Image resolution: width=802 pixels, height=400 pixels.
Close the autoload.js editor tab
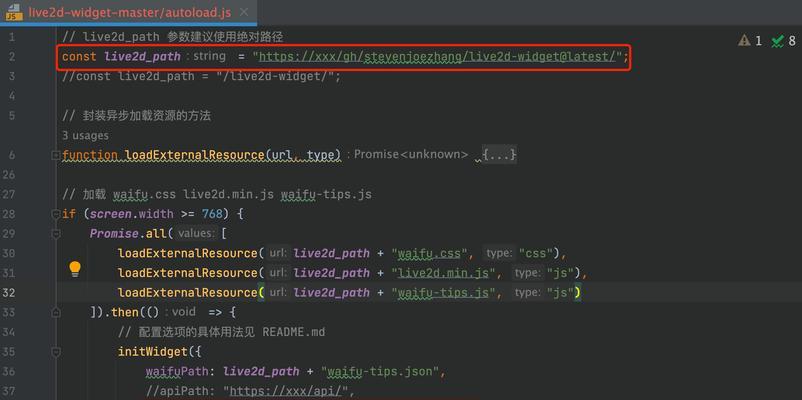[x=244, y=12]
